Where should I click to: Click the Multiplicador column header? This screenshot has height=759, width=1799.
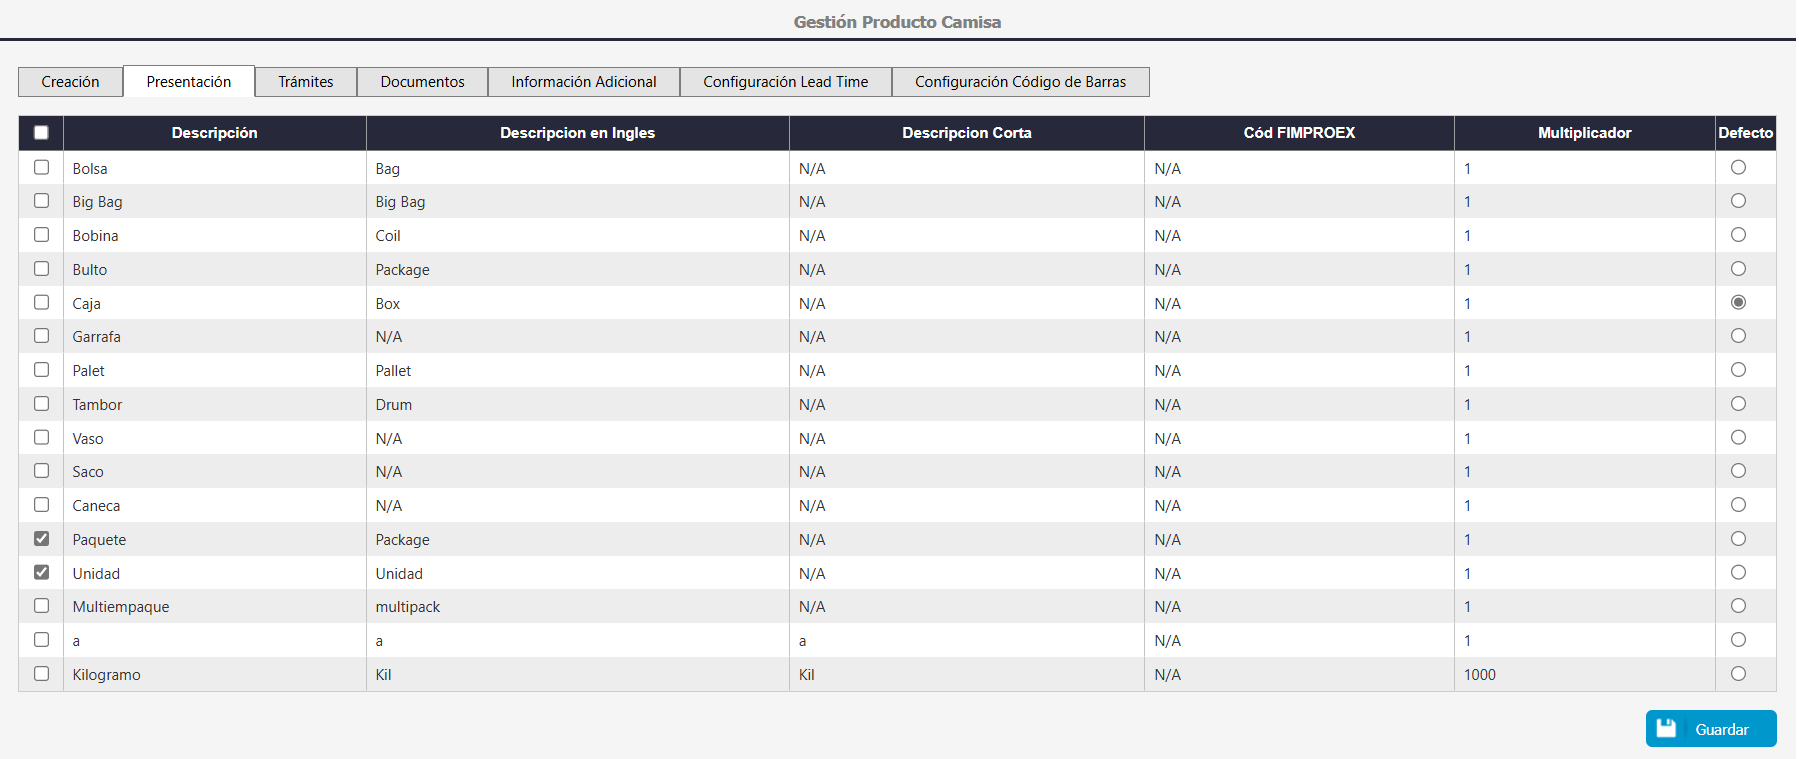click(x=1584, y=133)
